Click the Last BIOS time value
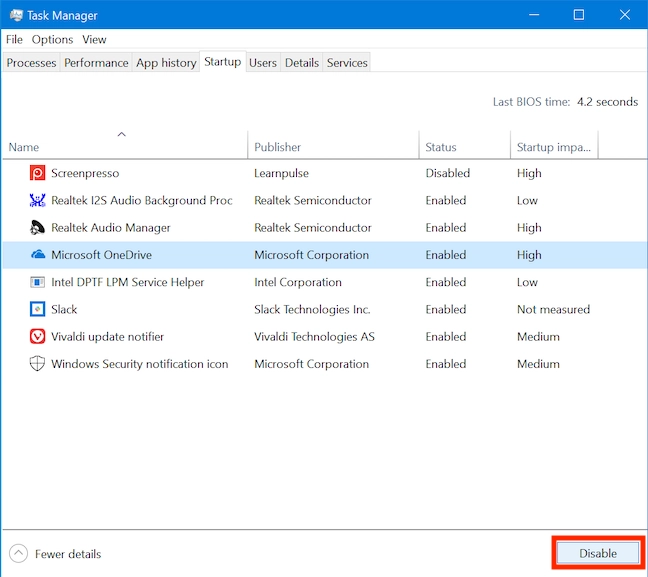 (x=607, y=102)
